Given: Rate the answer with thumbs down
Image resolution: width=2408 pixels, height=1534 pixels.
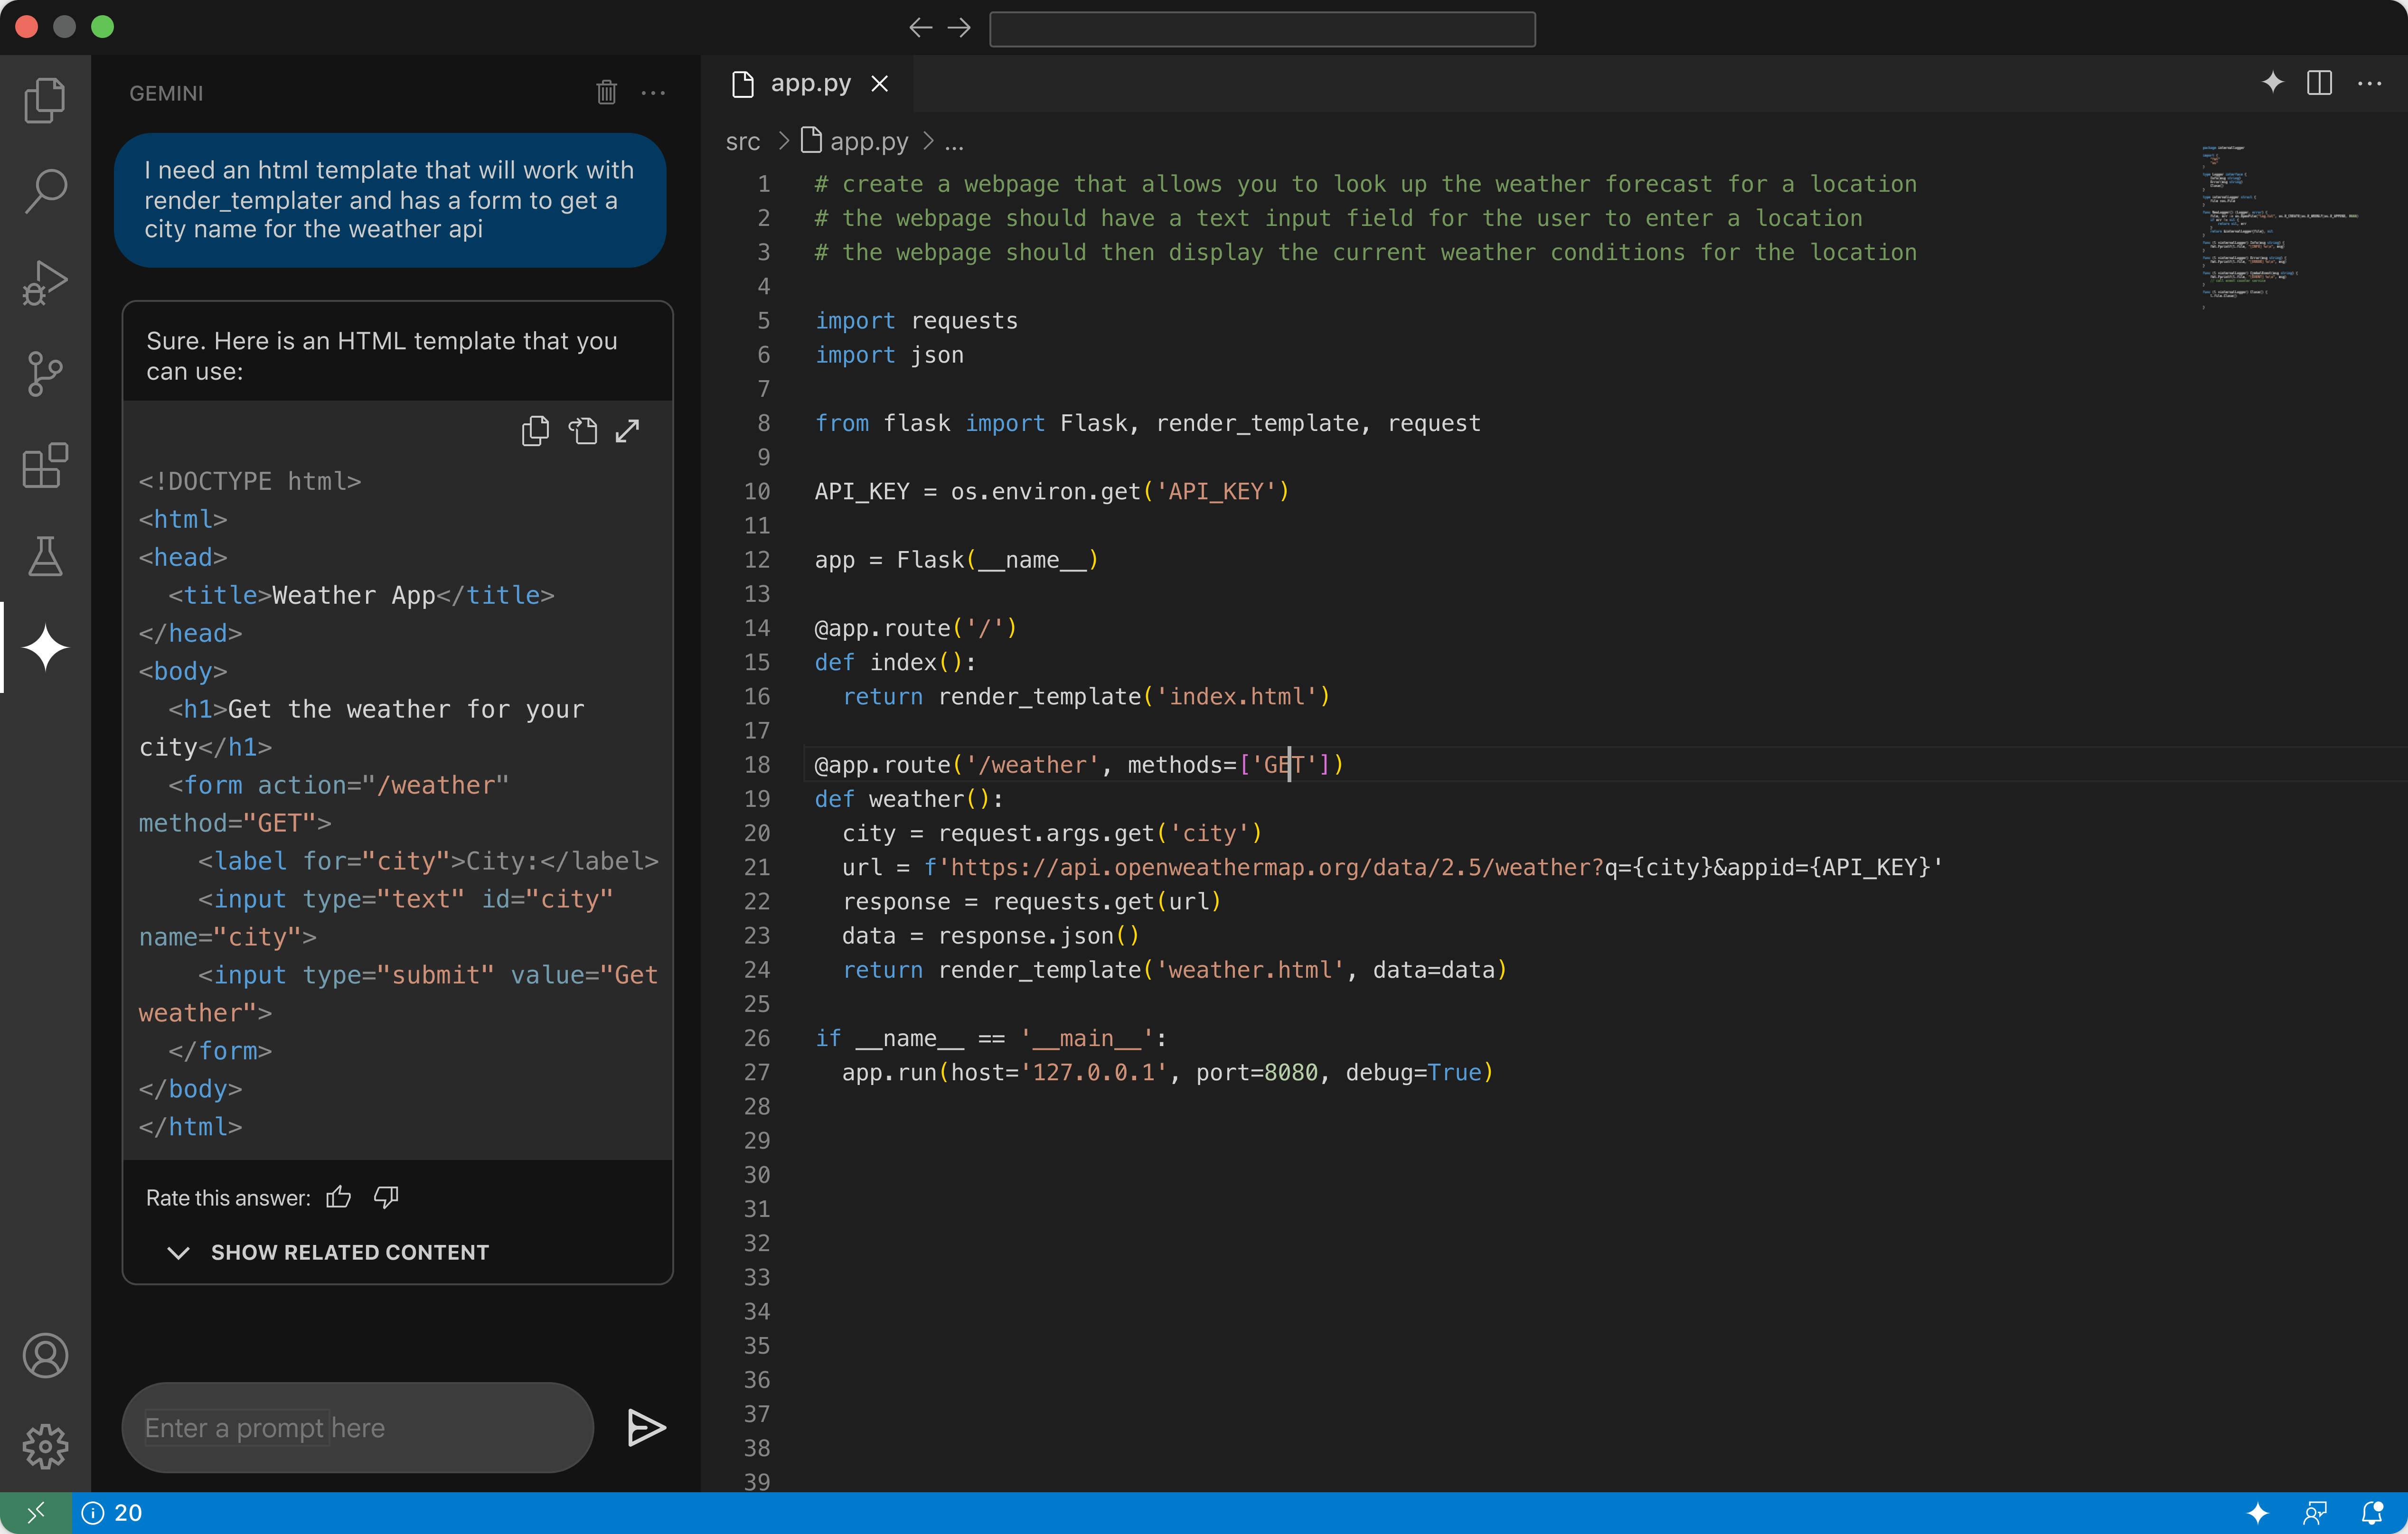Looking at the screenshot, I should pyautogui.click(x=386, y=1197).
